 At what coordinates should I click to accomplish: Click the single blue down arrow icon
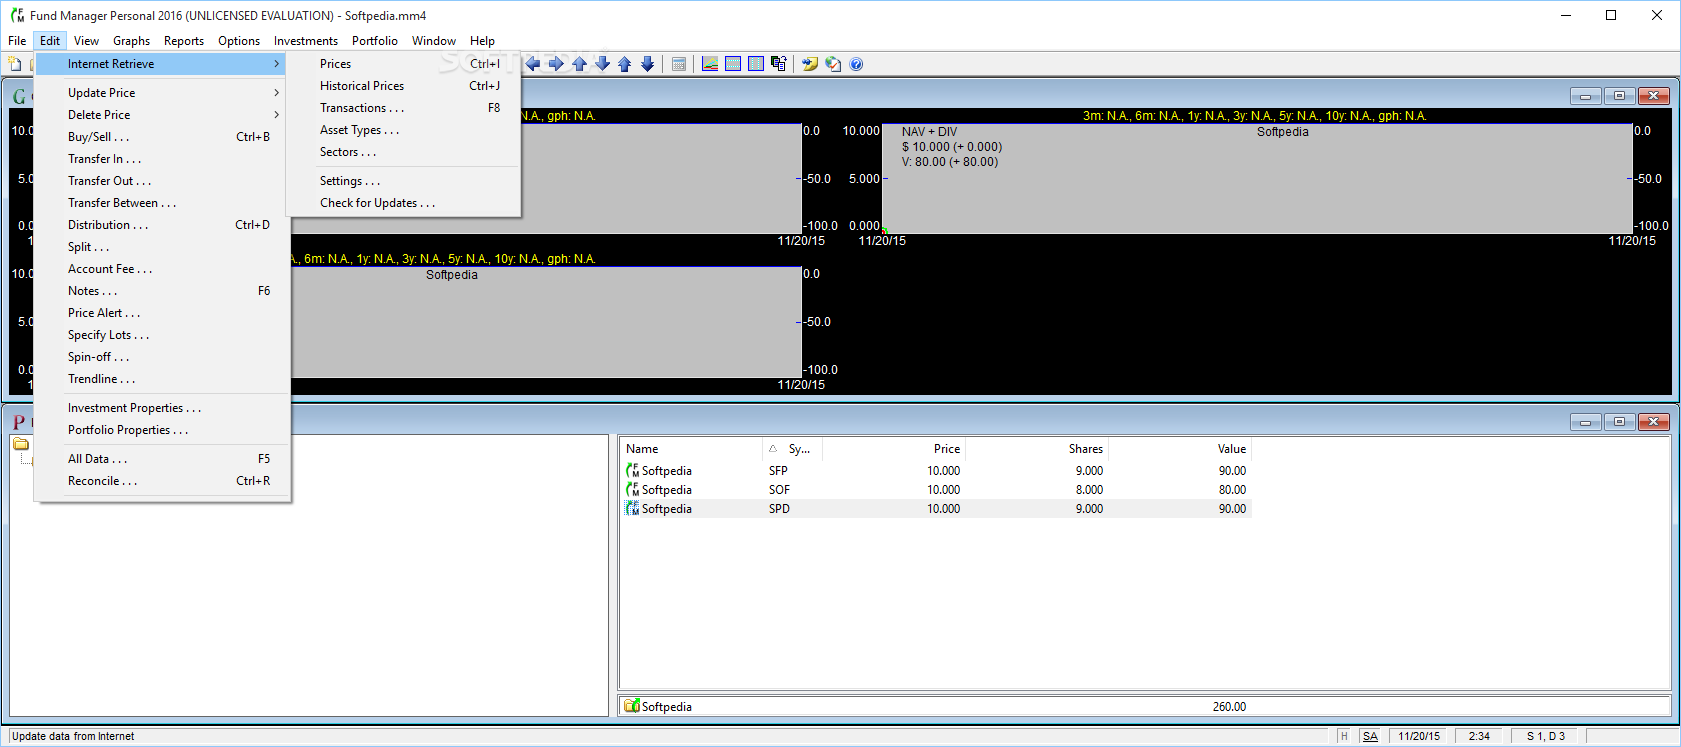(x=602, y=64)
